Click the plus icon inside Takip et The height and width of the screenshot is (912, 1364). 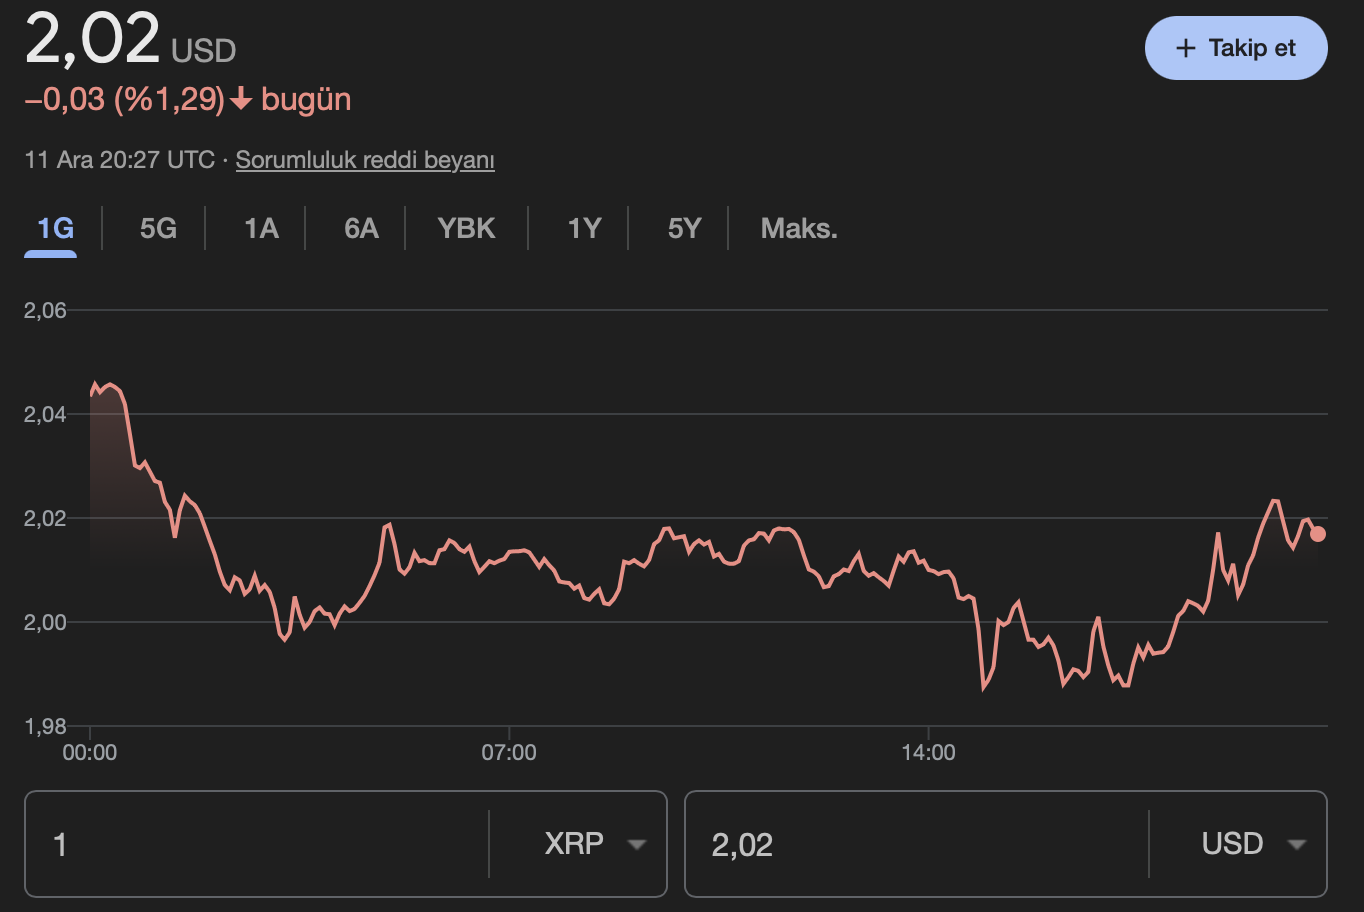point(1186,47)
